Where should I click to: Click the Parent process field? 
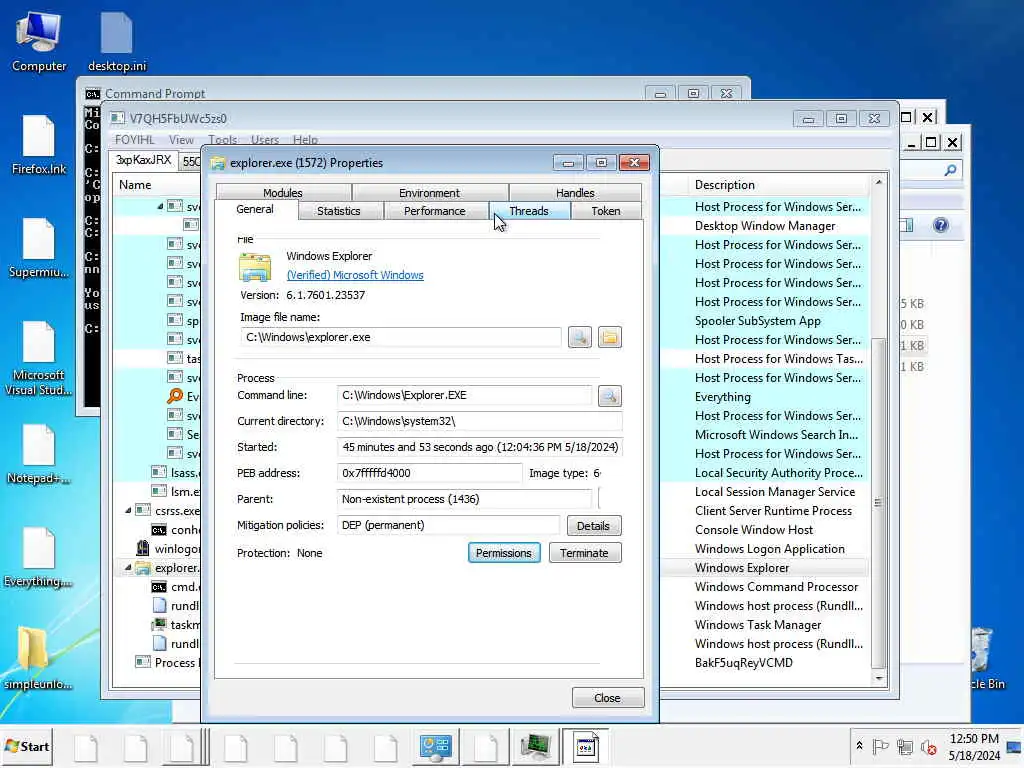[x=464, y=499]
